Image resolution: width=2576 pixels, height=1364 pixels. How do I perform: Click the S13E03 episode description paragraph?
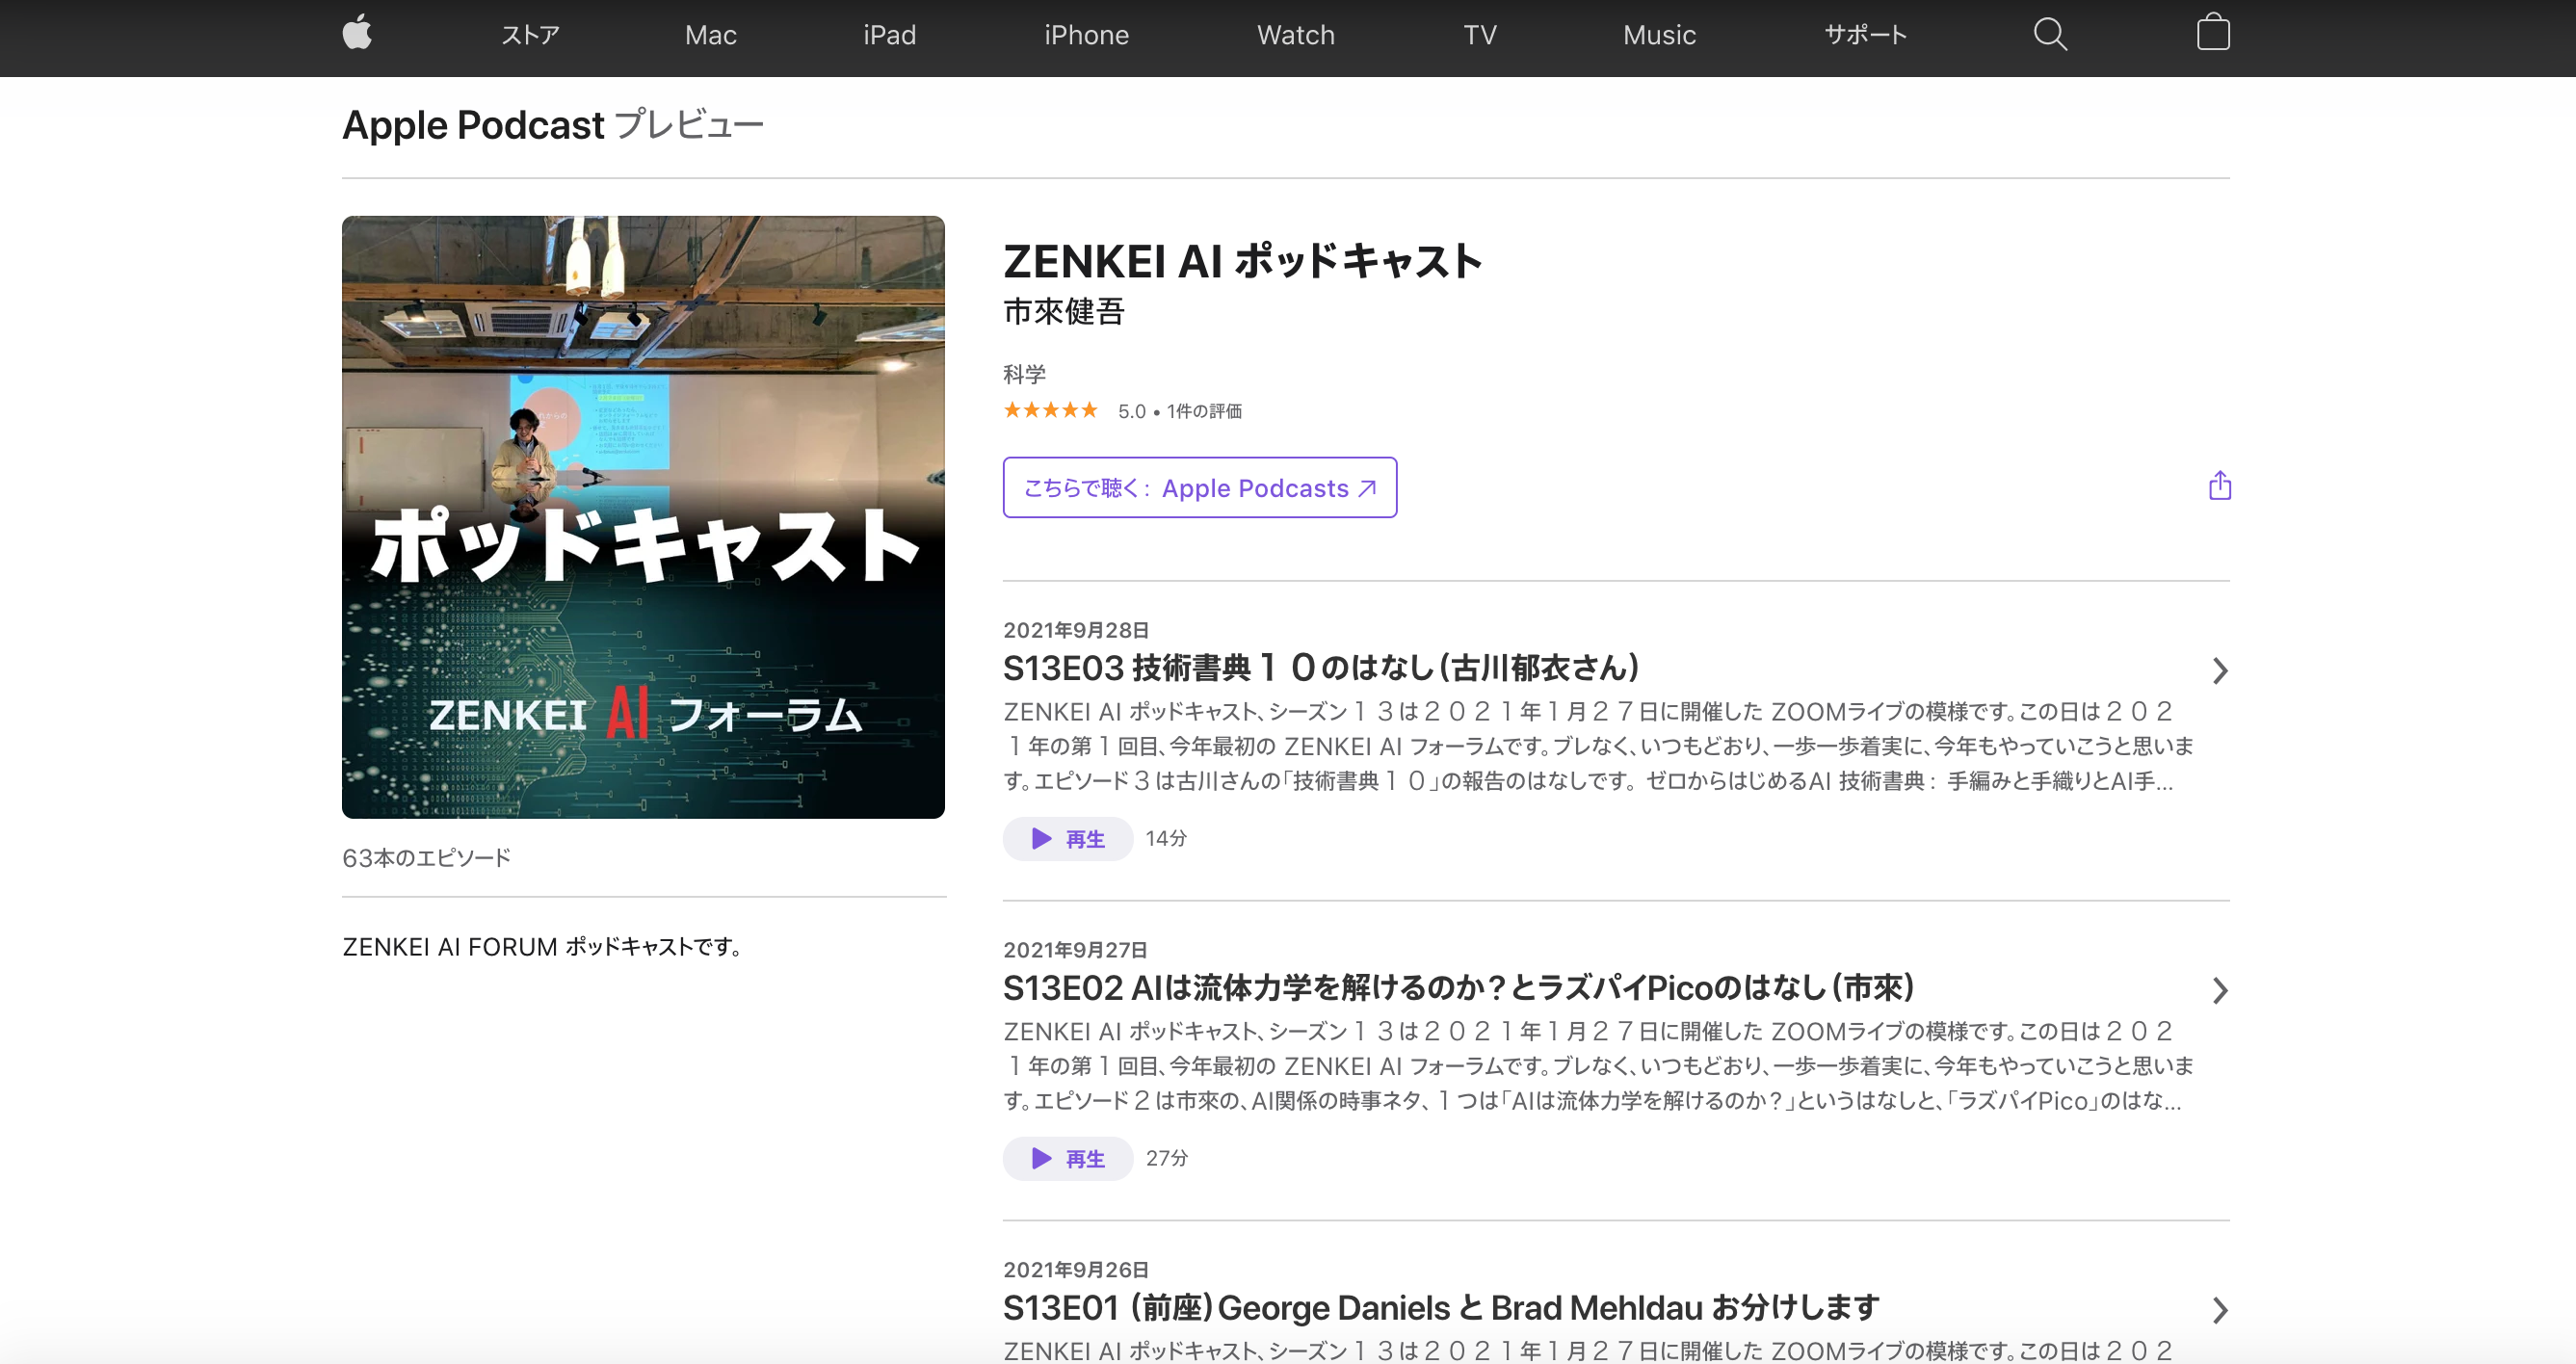click(1598, 746)
